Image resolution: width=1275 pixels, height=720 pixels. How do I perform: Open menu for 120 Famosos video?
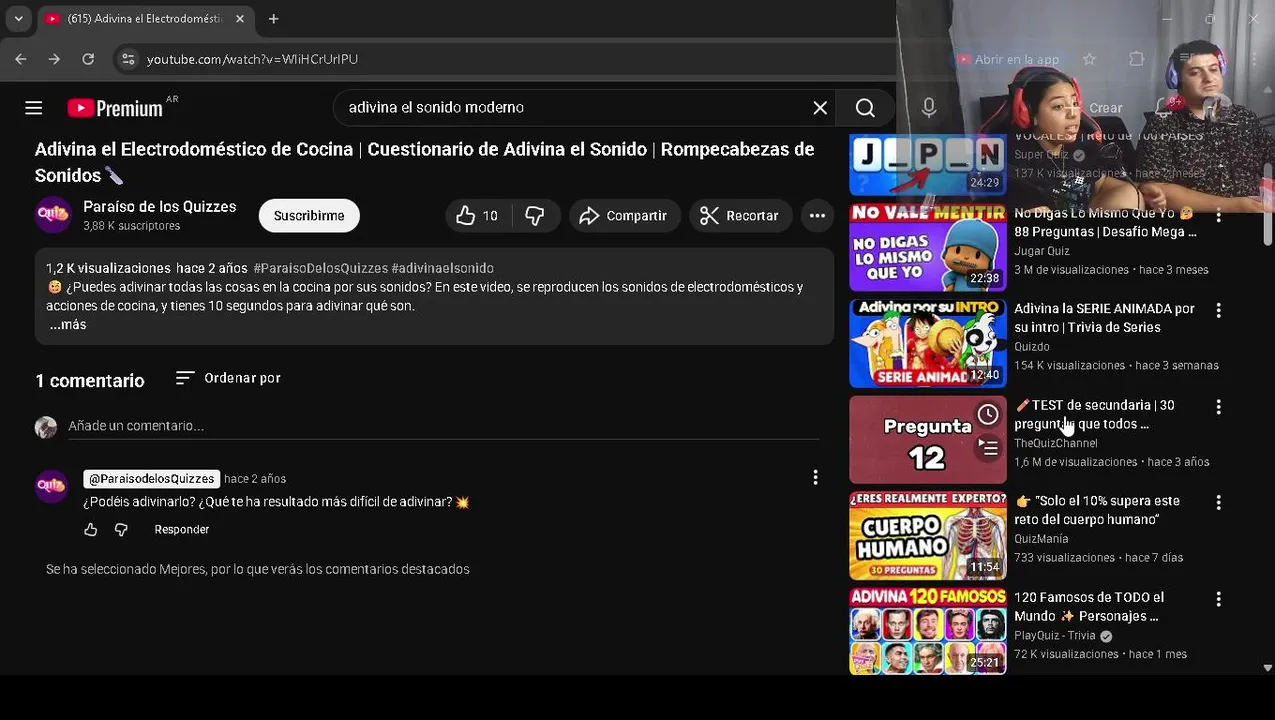(x=1218, y=599)
